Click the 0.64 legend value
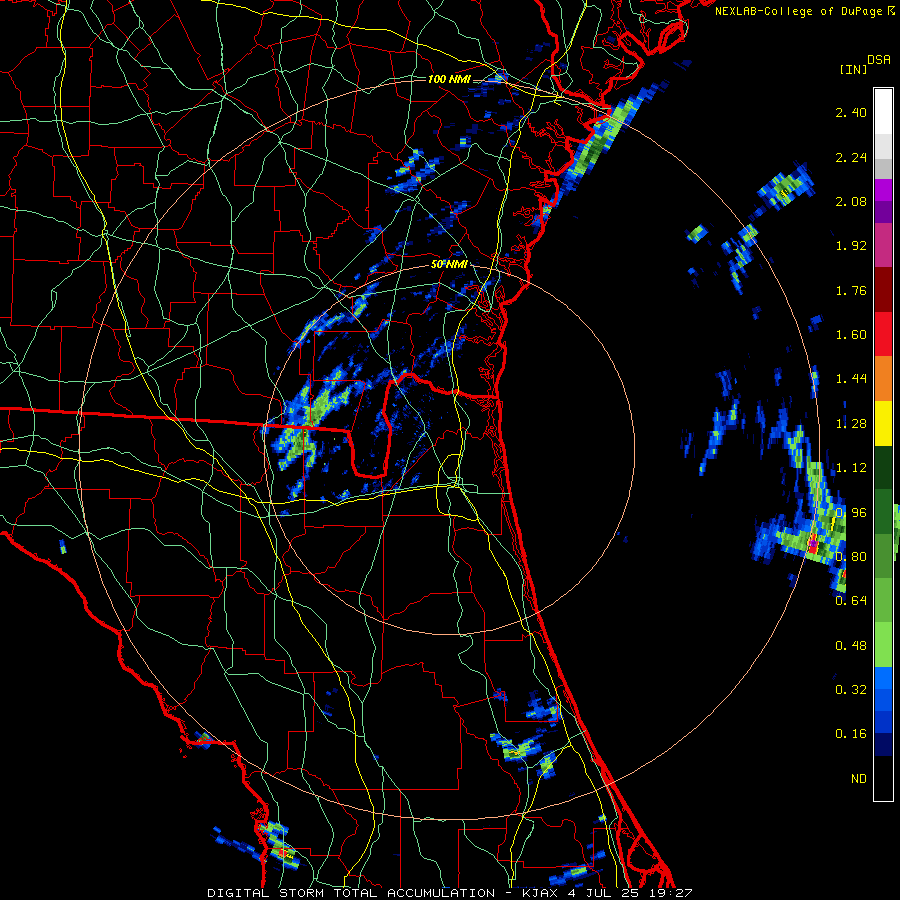The width and height of the screenshot is (900, 900). (x=851, y=601)
